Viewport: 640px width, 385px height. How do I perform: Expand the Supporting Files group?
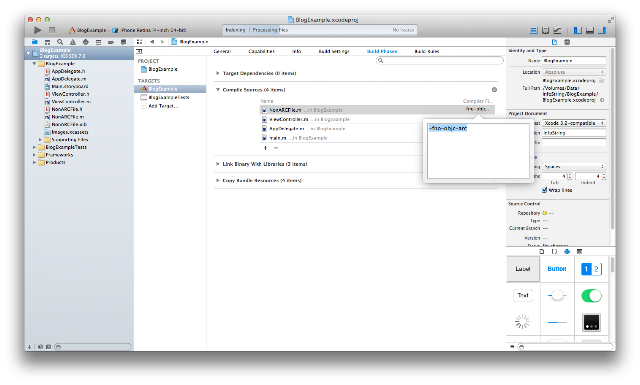coord(40,140)
